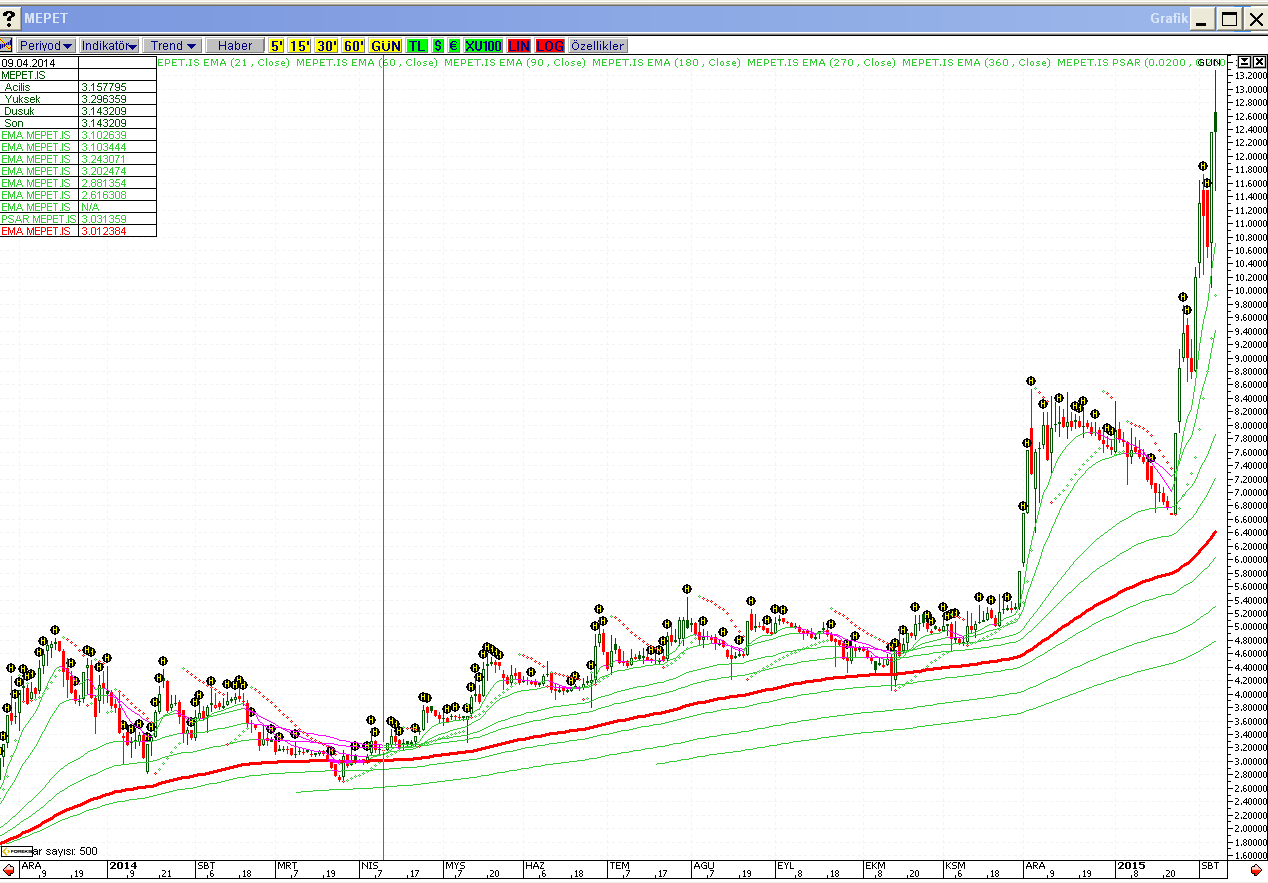
Task: Expand the Trend dropdown
Action: [173, 46]
